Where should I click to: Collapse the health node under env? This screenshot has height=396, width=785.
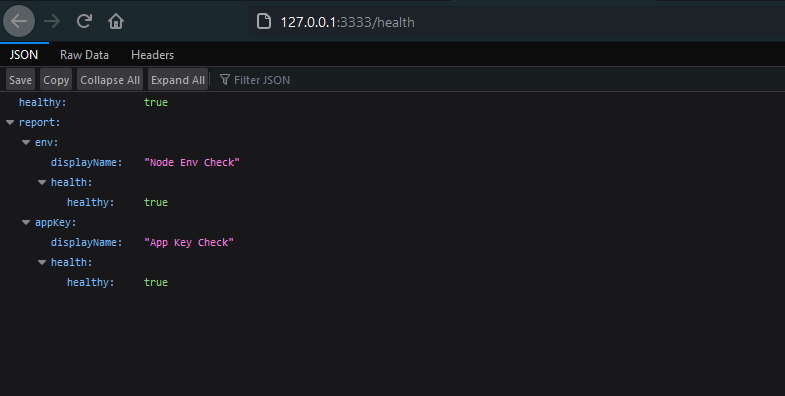[42, 182]
